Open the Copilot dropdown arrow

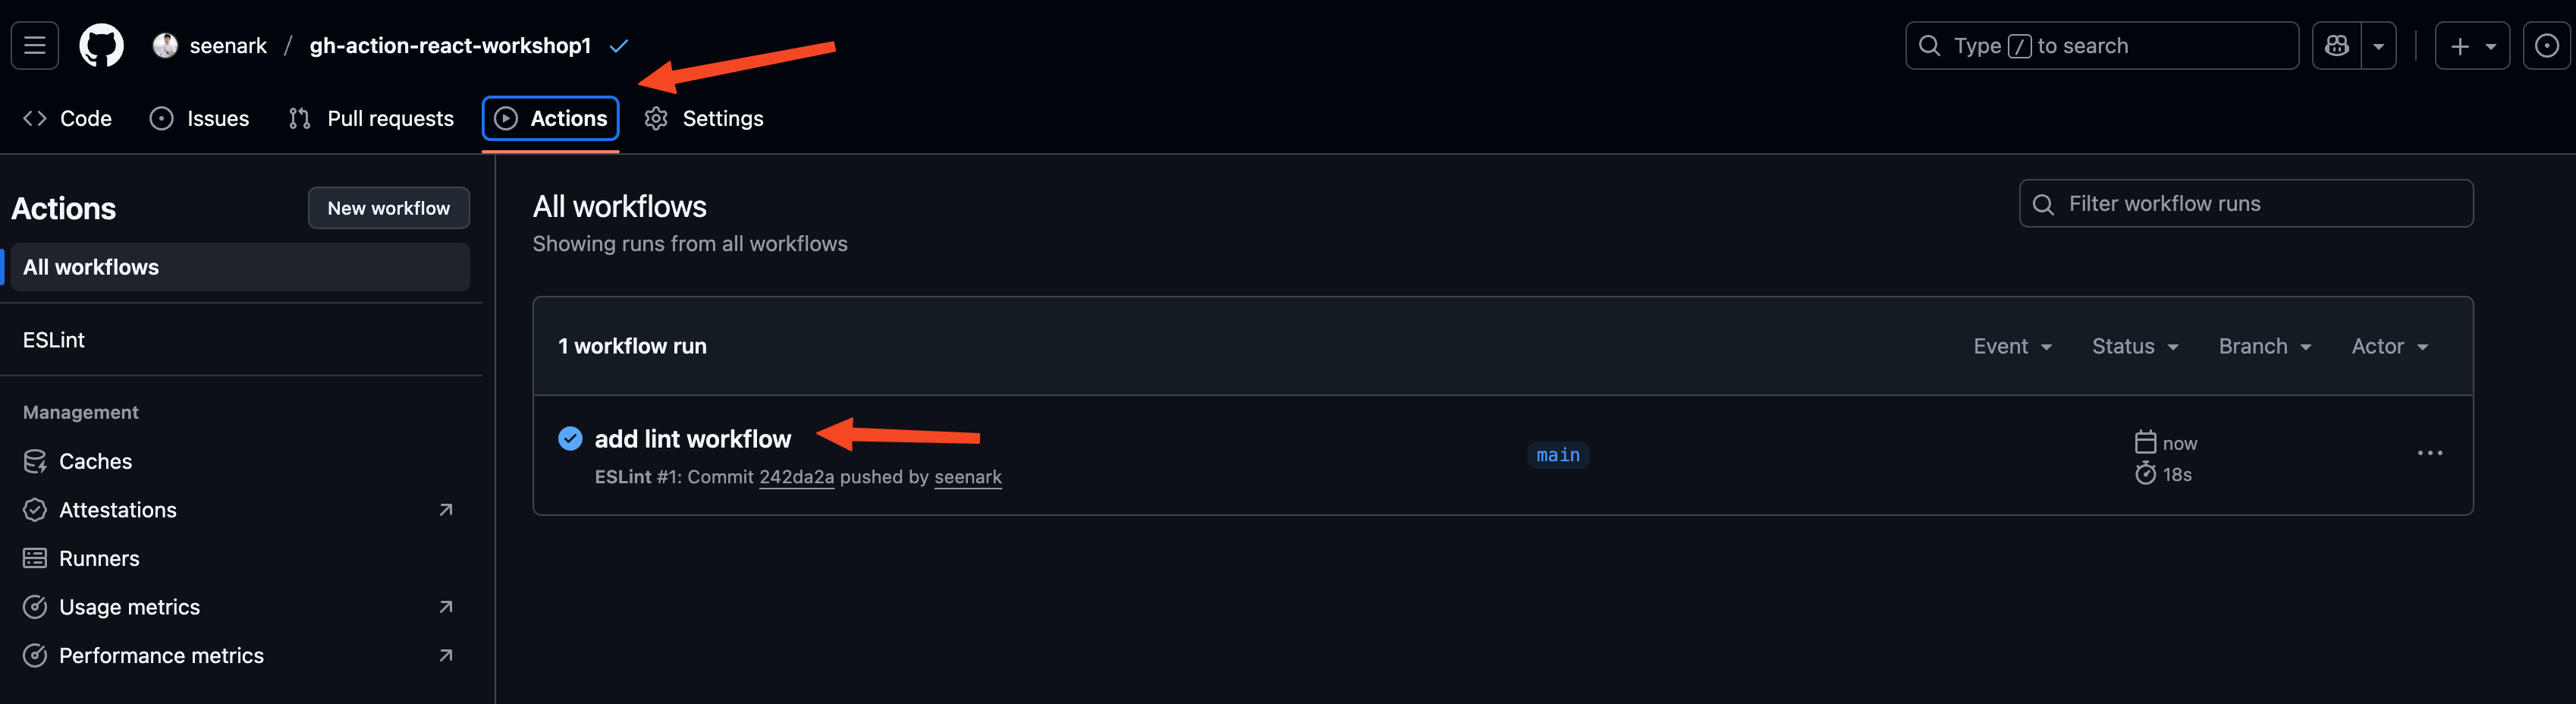(x=2379, y=46)
